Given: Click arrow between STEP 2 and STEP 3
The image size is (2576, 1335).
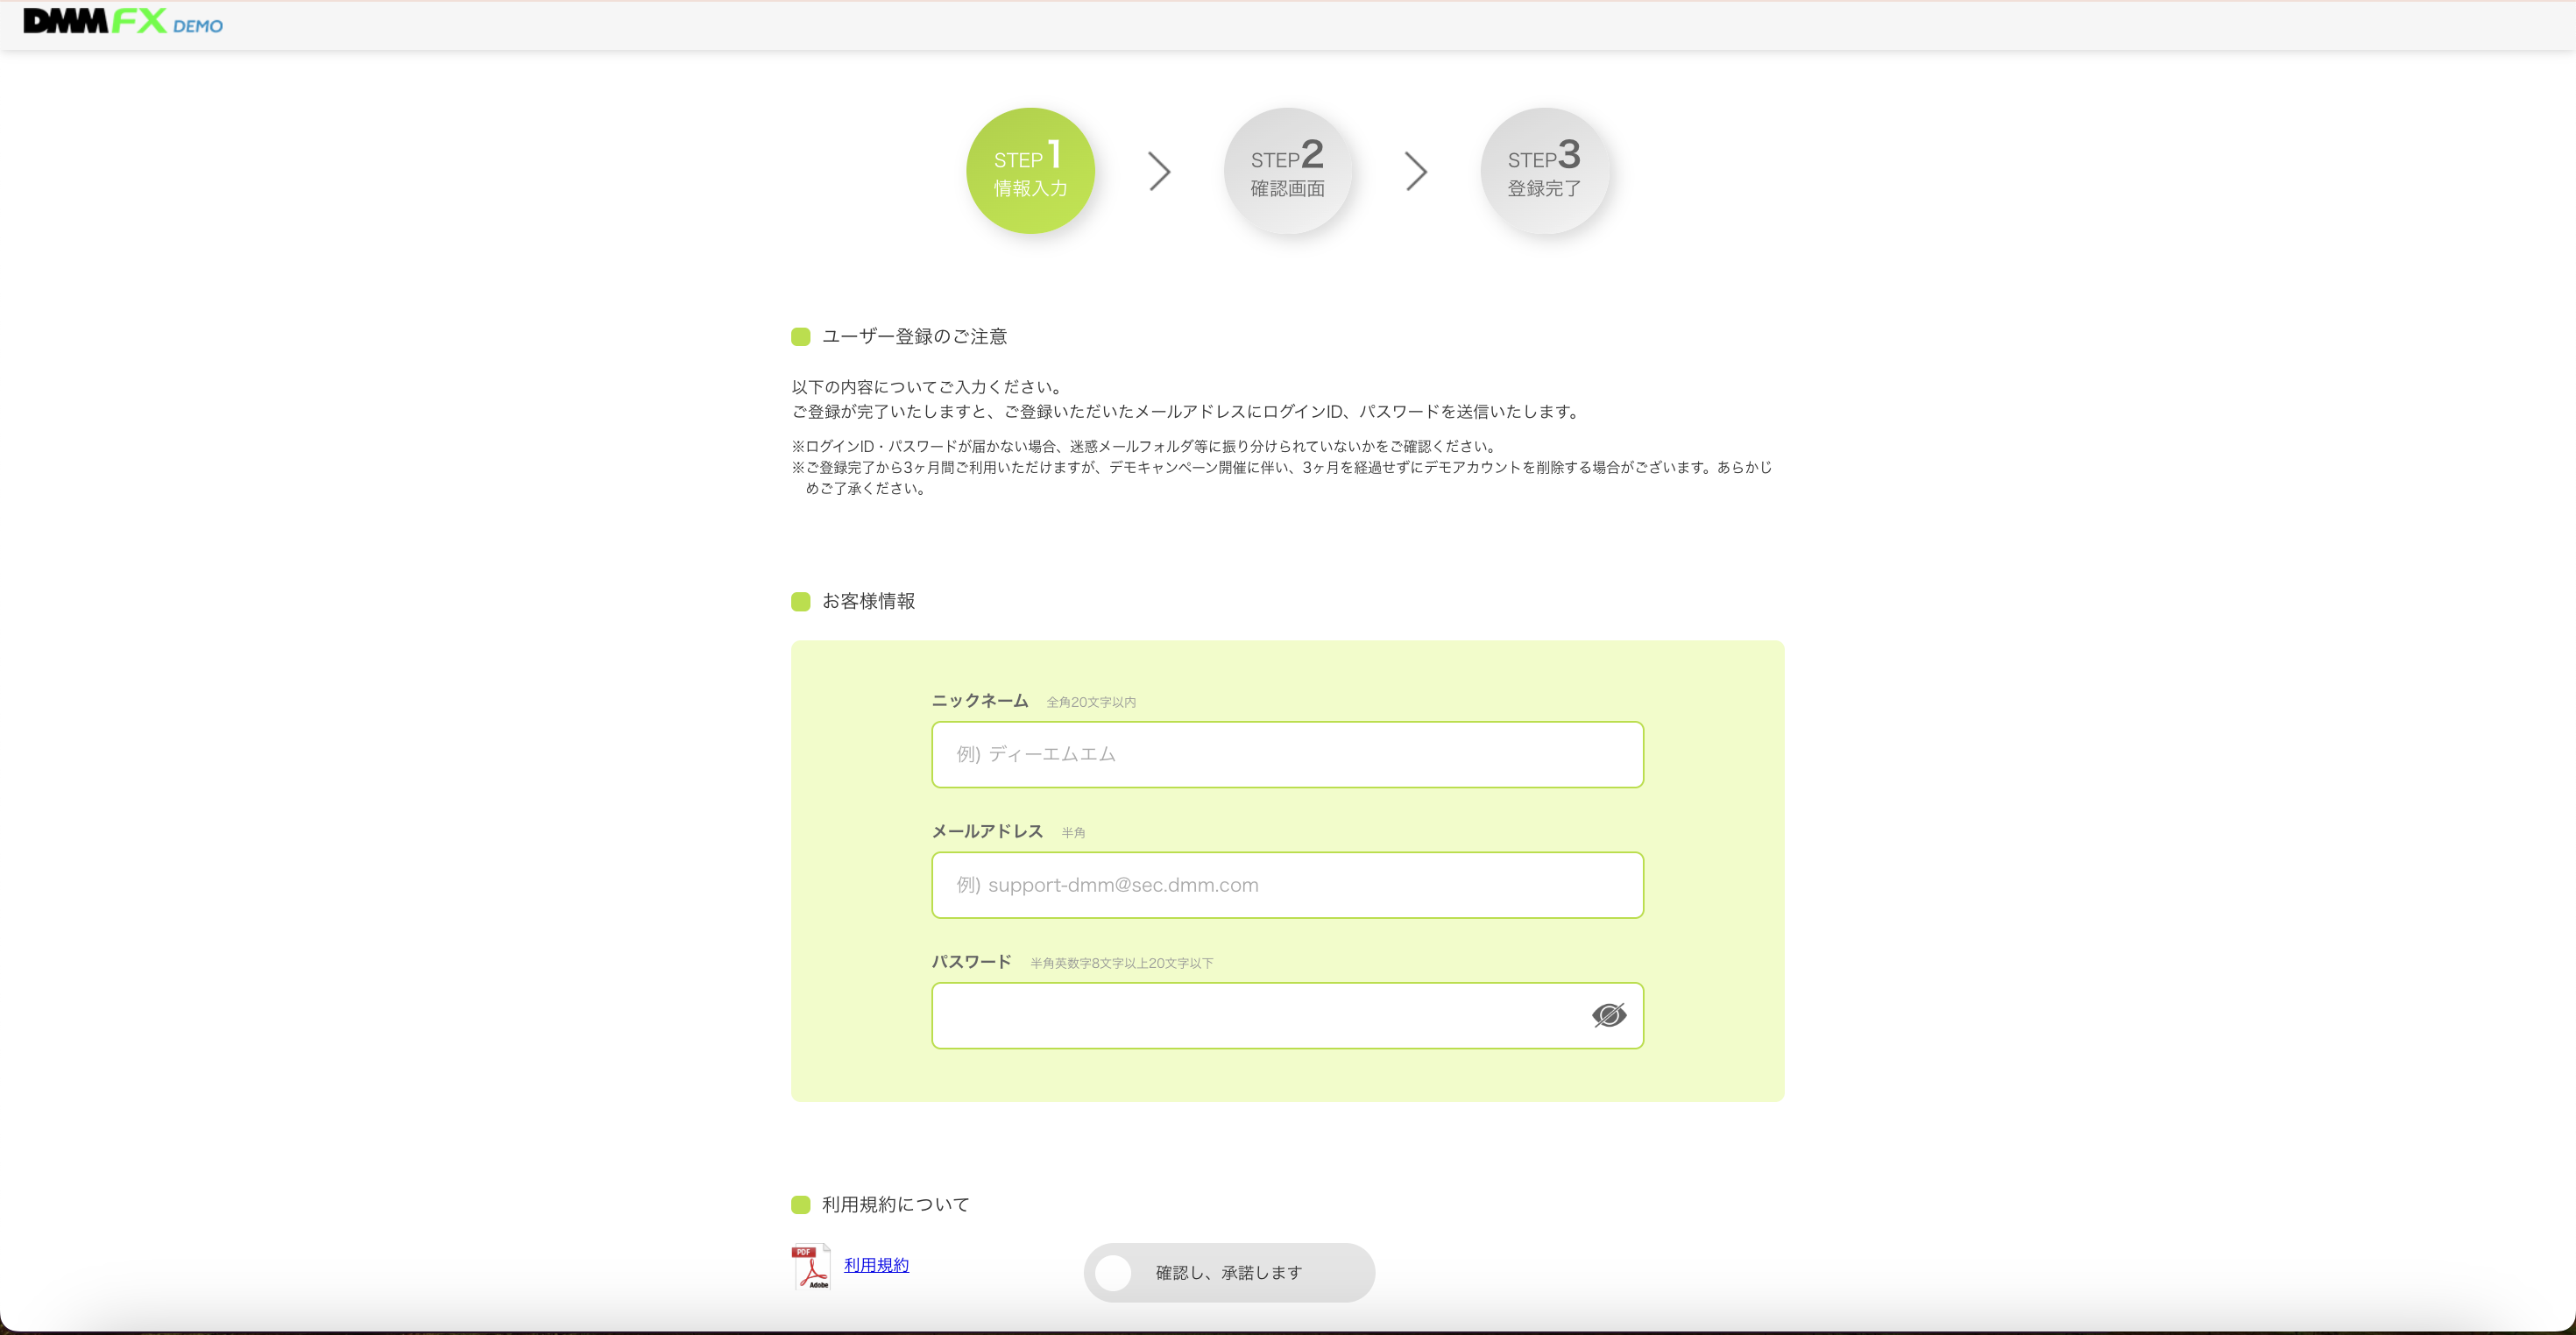Looking at the screenshot, I should pyautogui.click(x=1415, y=171).
